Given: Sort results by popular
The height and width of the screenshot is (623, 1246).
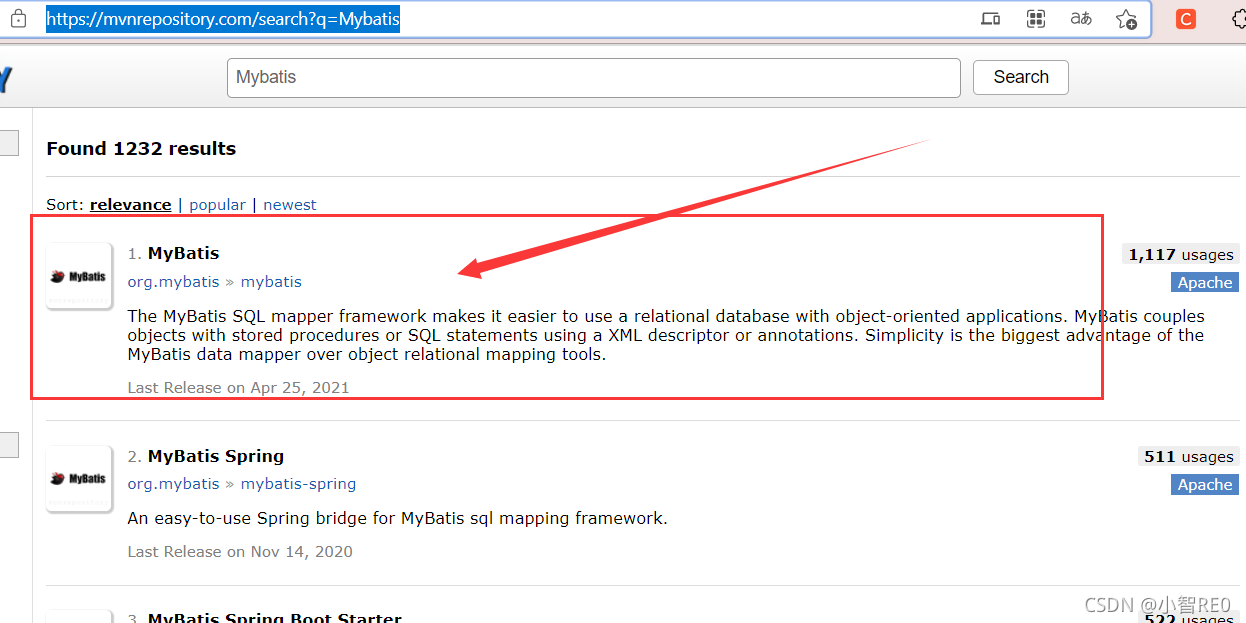Looking at the screenshot, I should (217, 204).
